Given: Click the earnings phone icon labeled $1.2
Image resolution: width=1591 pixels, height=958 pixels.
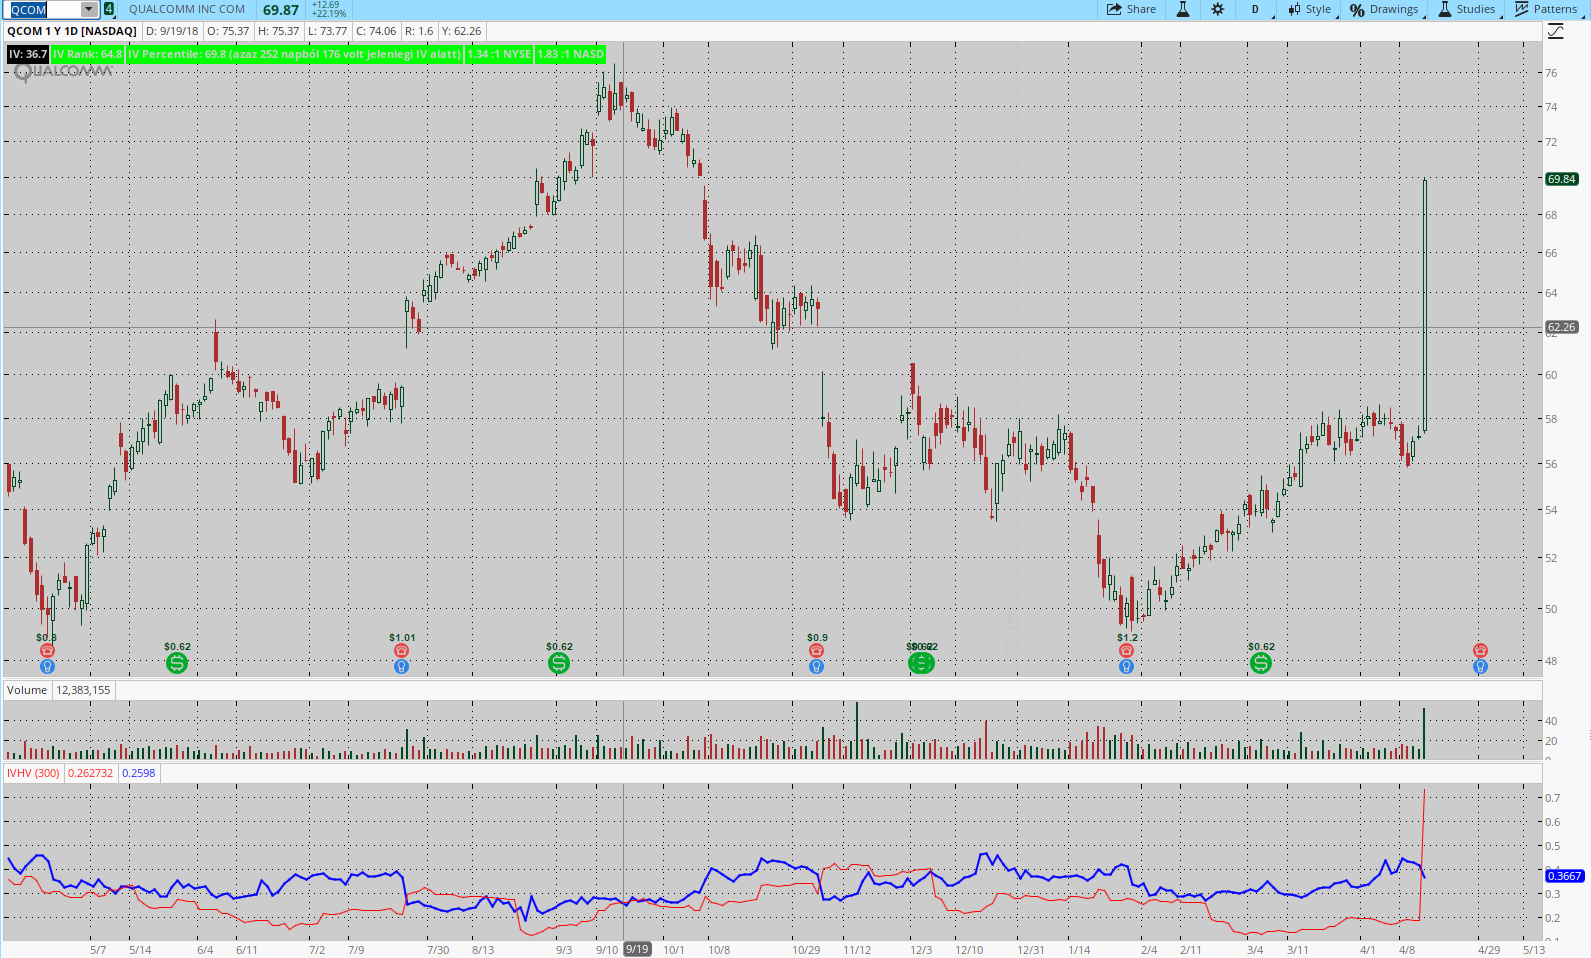Looking at the screenshot, I should (x=1126, y=650).
